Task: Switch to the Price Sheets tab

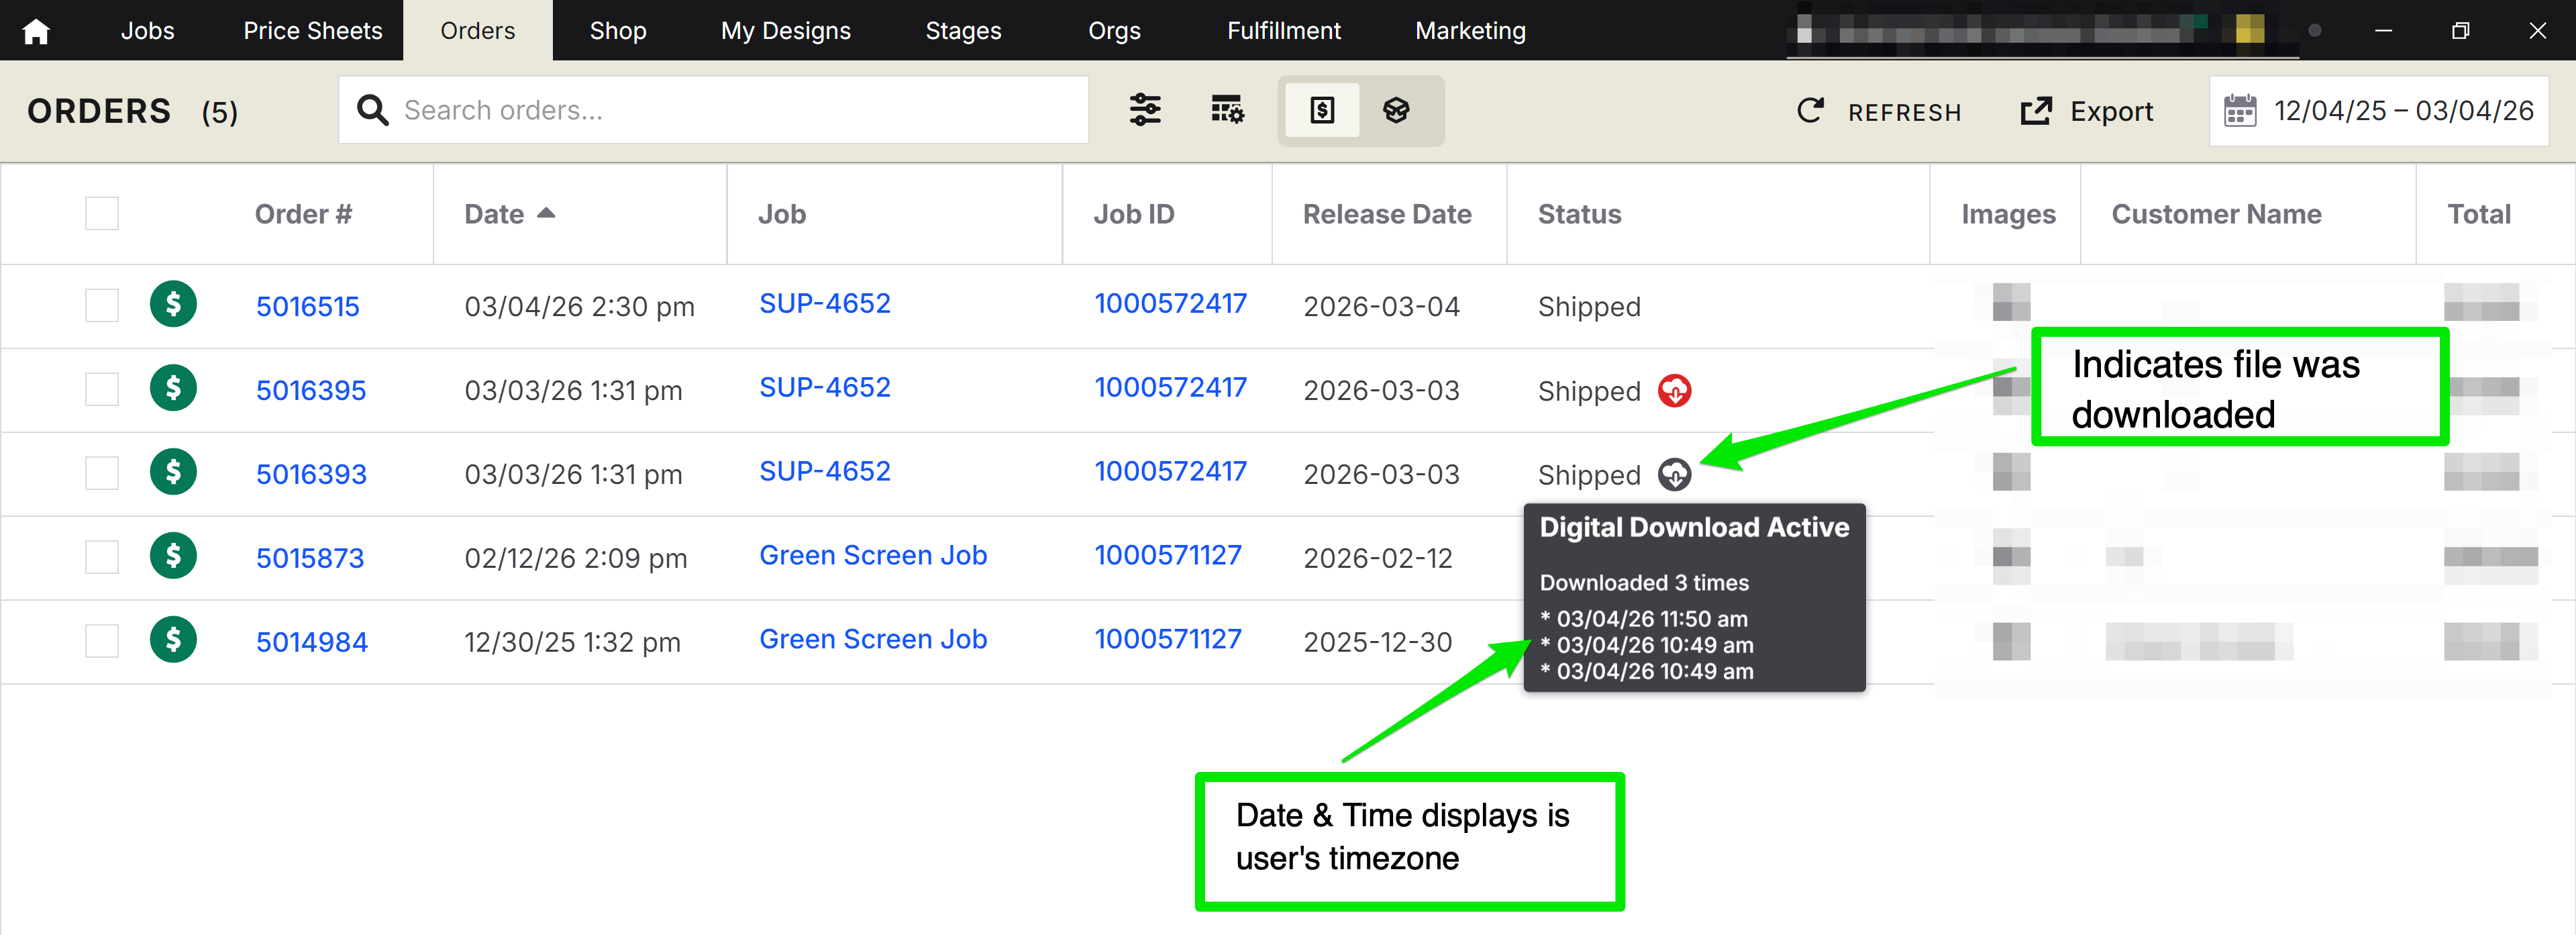Action: [x=312, y=31]
